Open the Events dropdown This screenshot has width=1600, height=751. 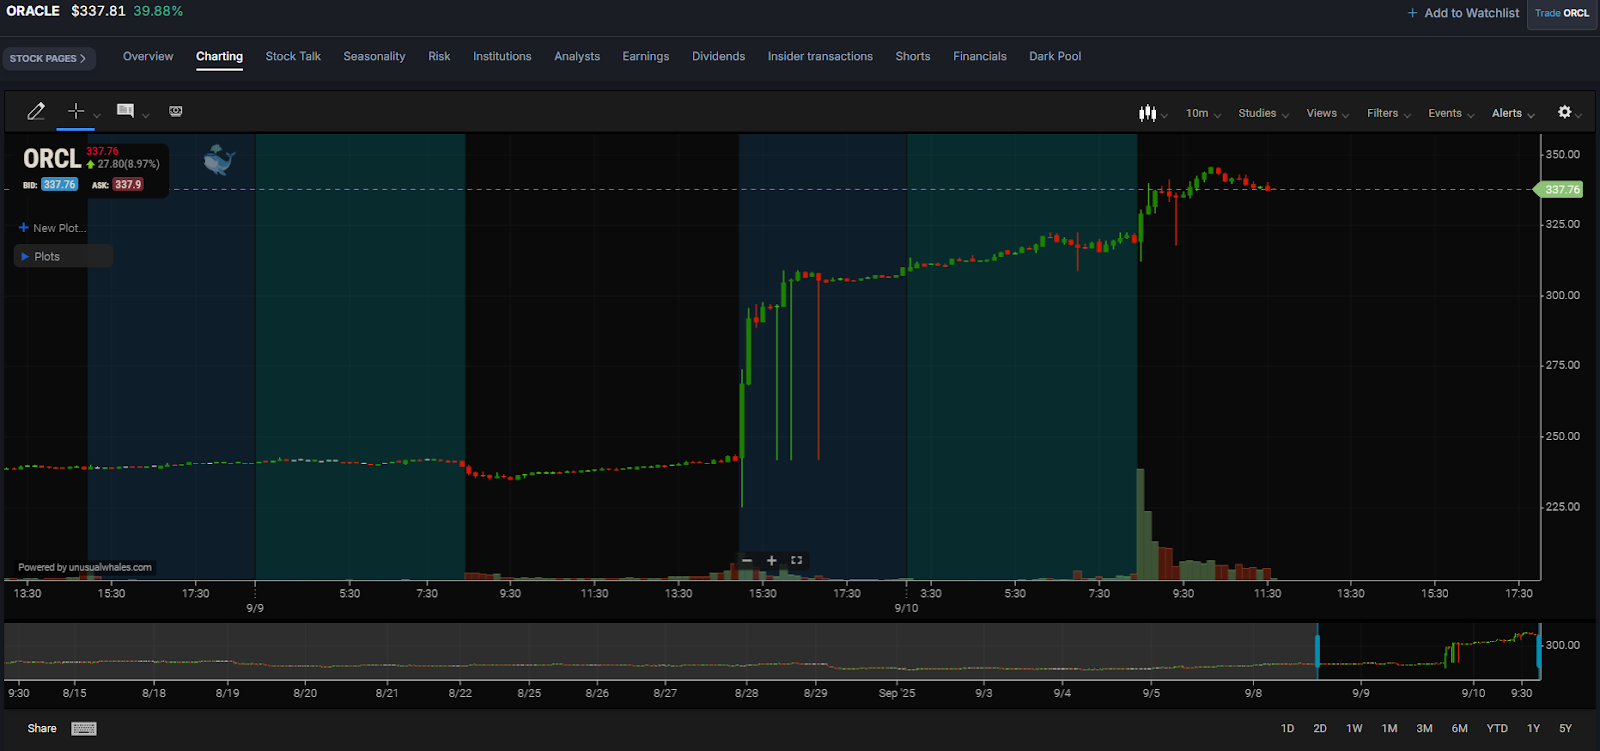[x=1451, y=113]
